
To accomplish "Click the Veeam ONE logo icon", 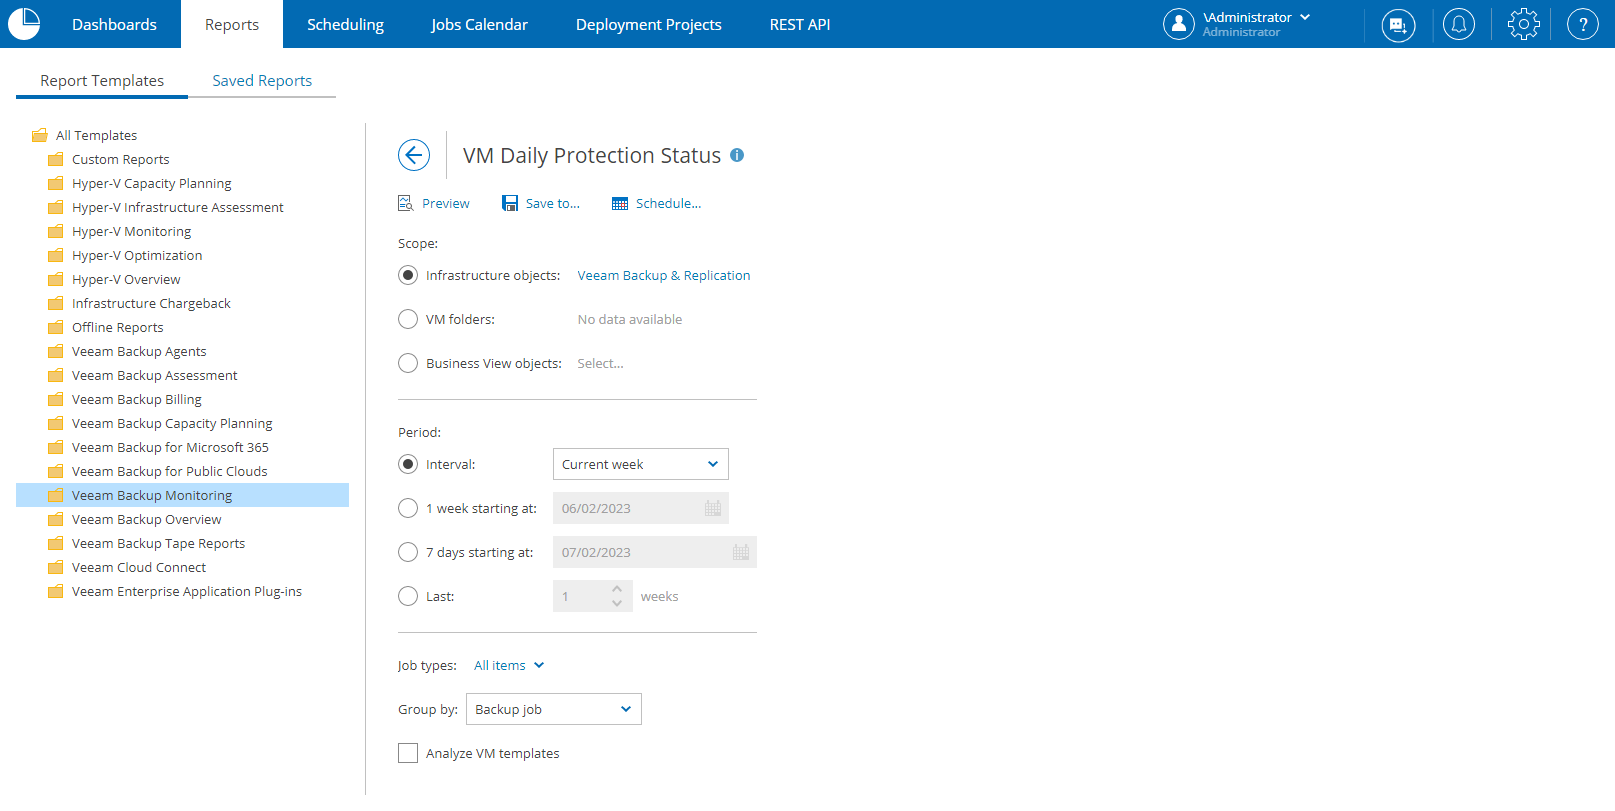I will coord(24,23).
